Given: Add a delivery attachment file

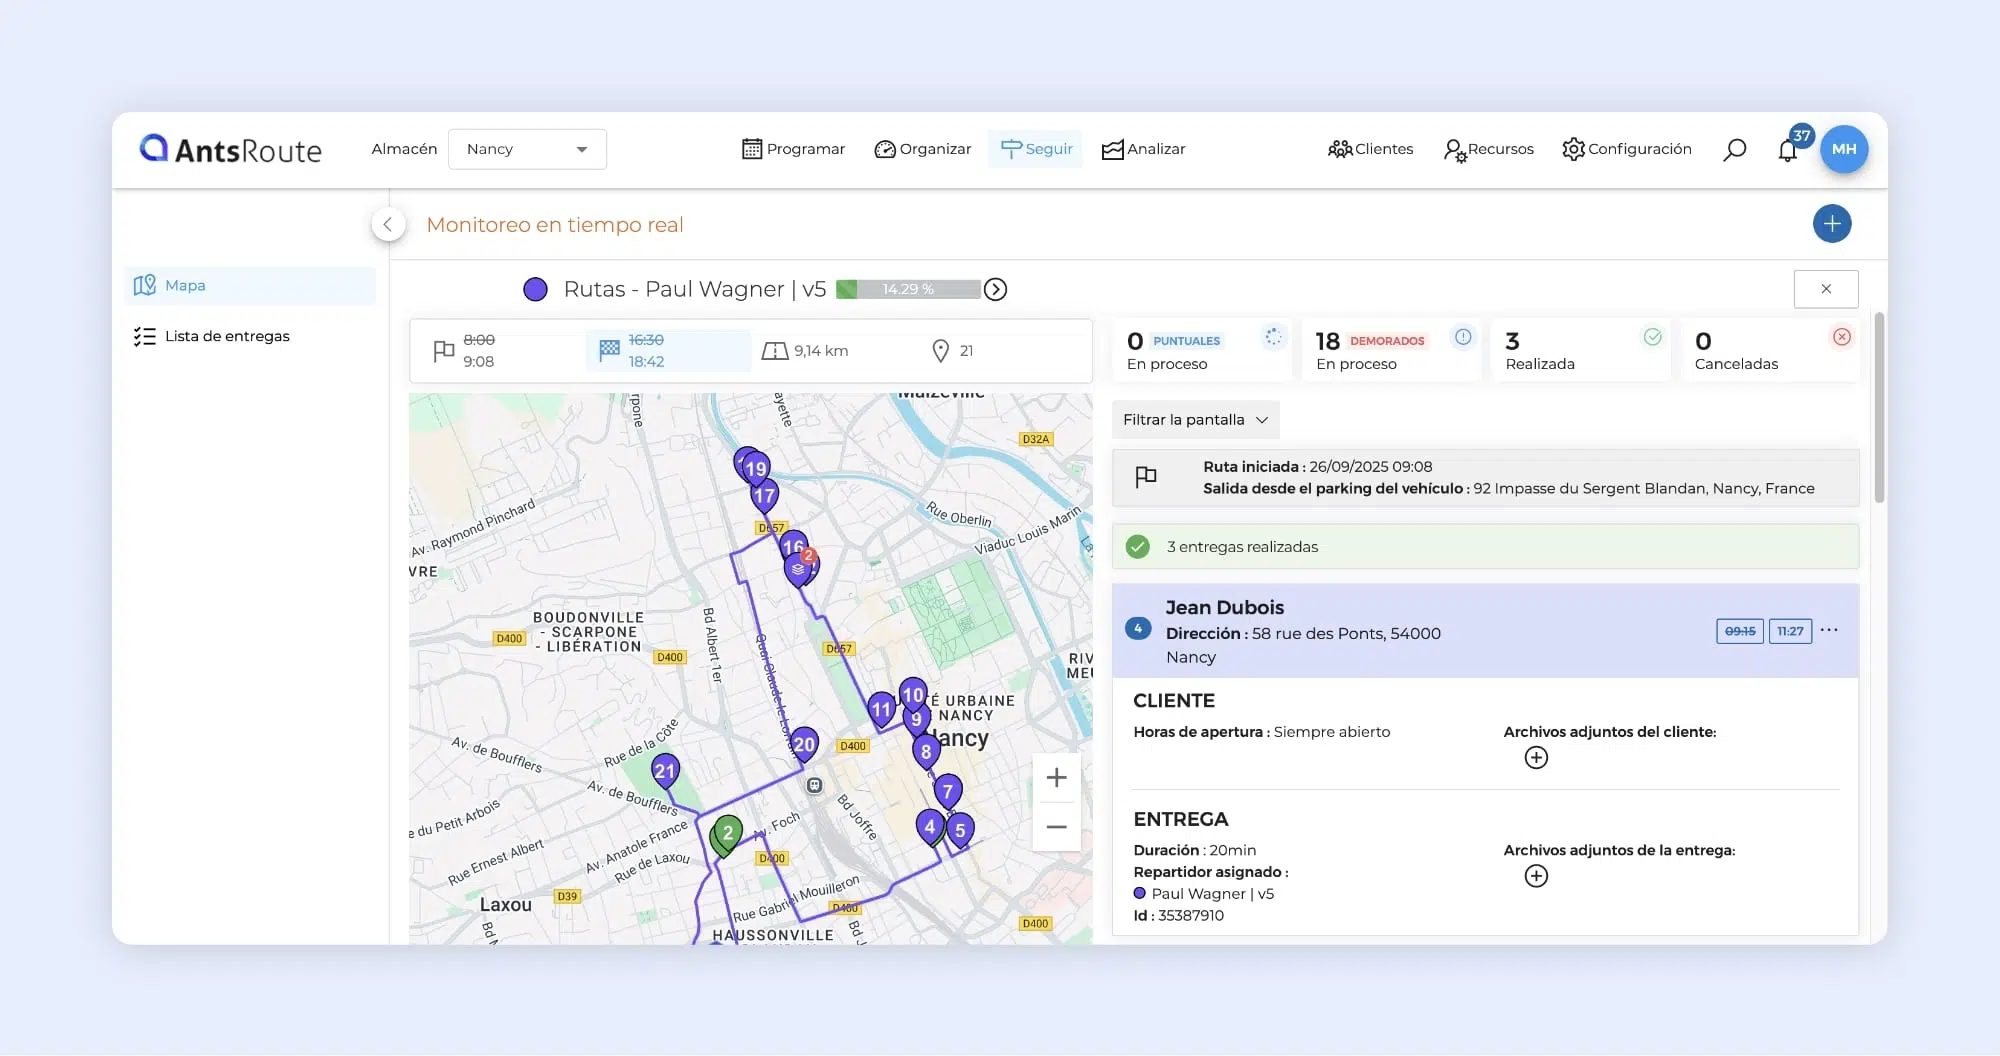Looking at the screenshot, I should [1536, 877].
